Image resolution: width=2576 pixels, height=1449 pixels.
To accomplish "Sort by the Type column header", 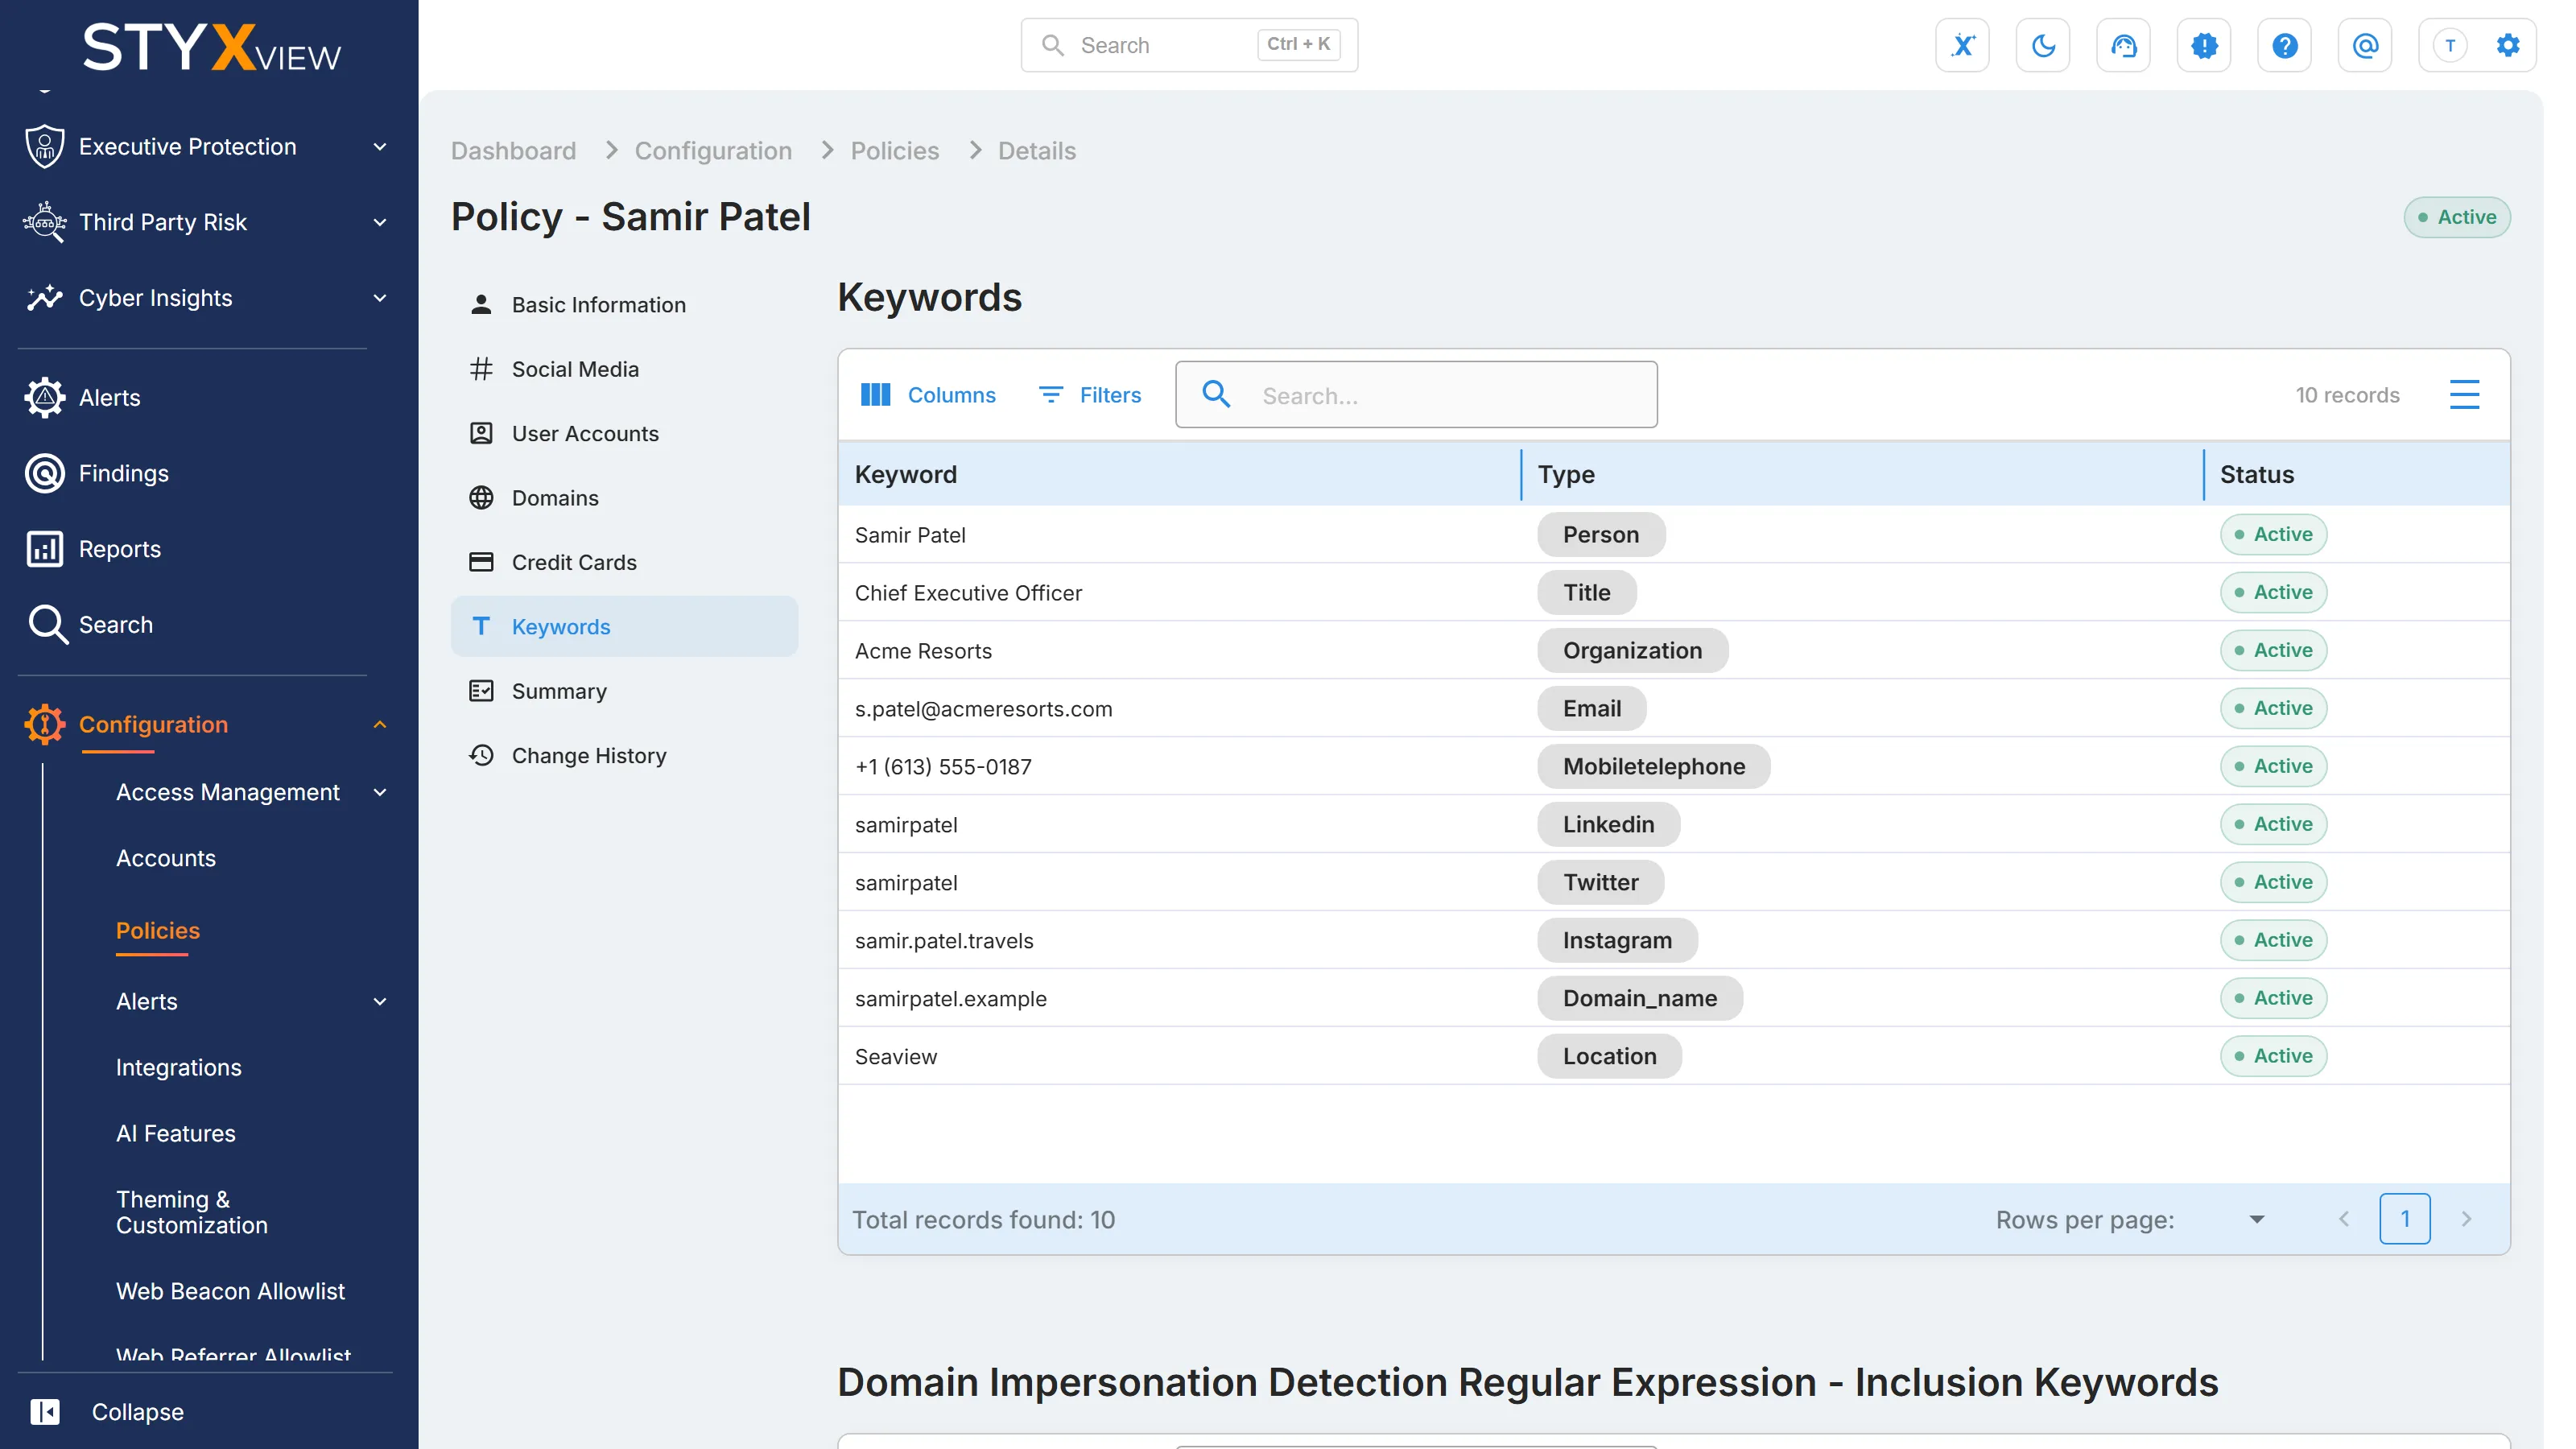I will click(1862, 474).
